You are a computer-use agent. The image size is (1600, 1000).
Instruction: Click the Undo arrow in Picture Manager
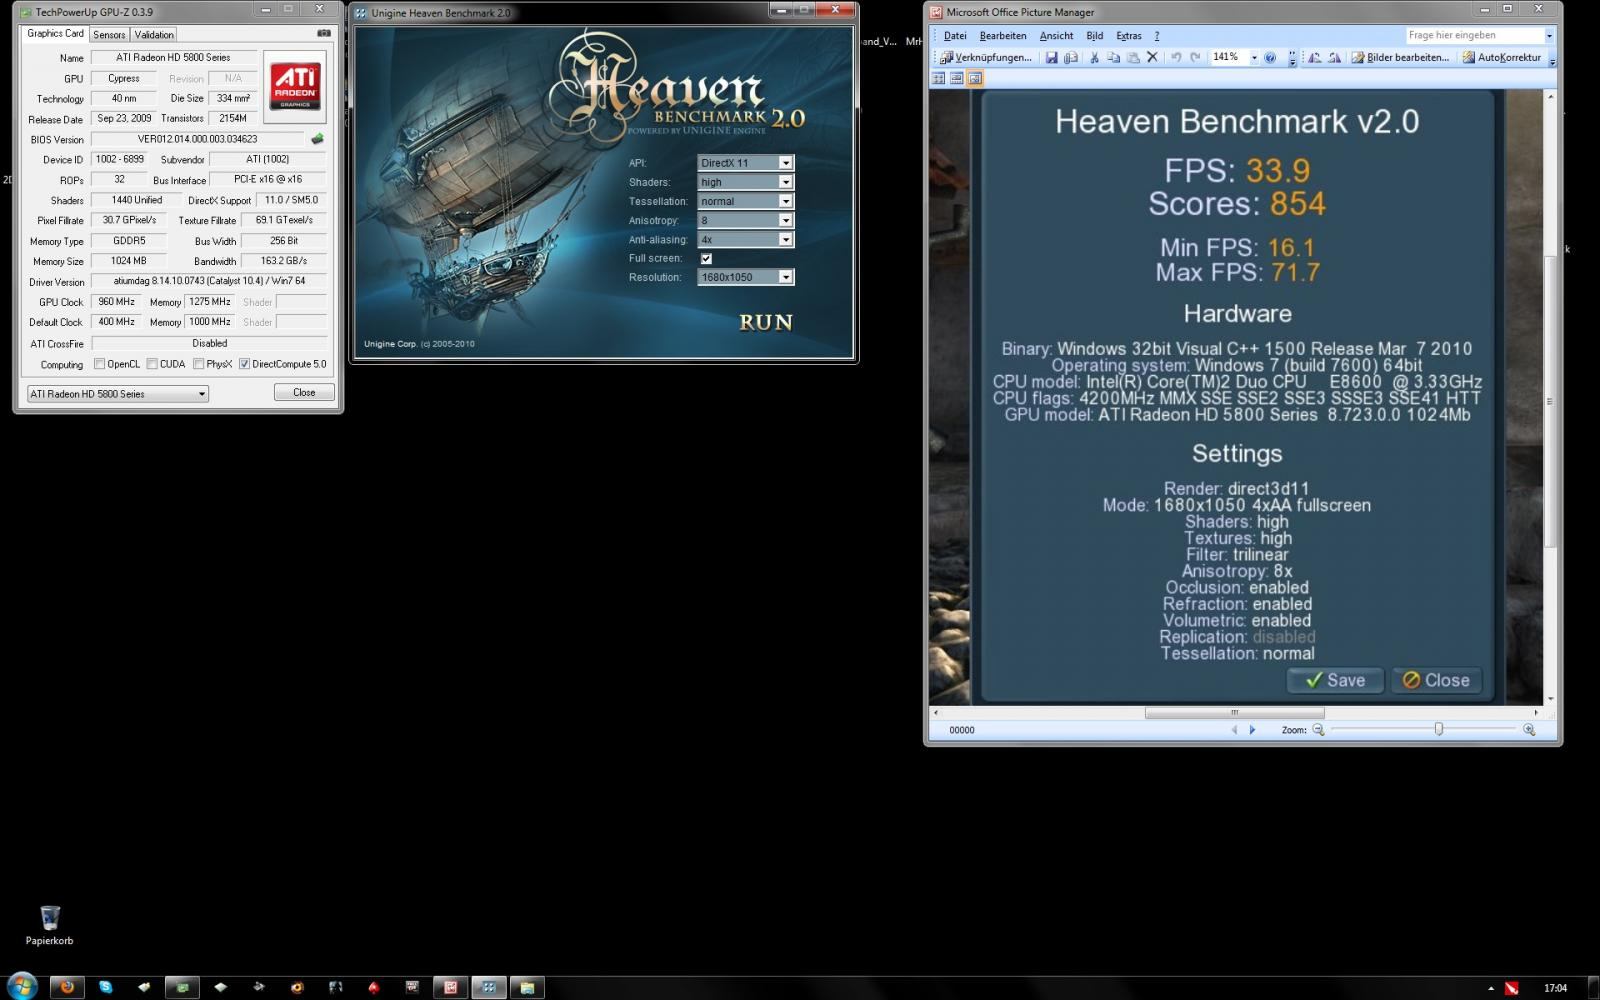click(1176, 58)
